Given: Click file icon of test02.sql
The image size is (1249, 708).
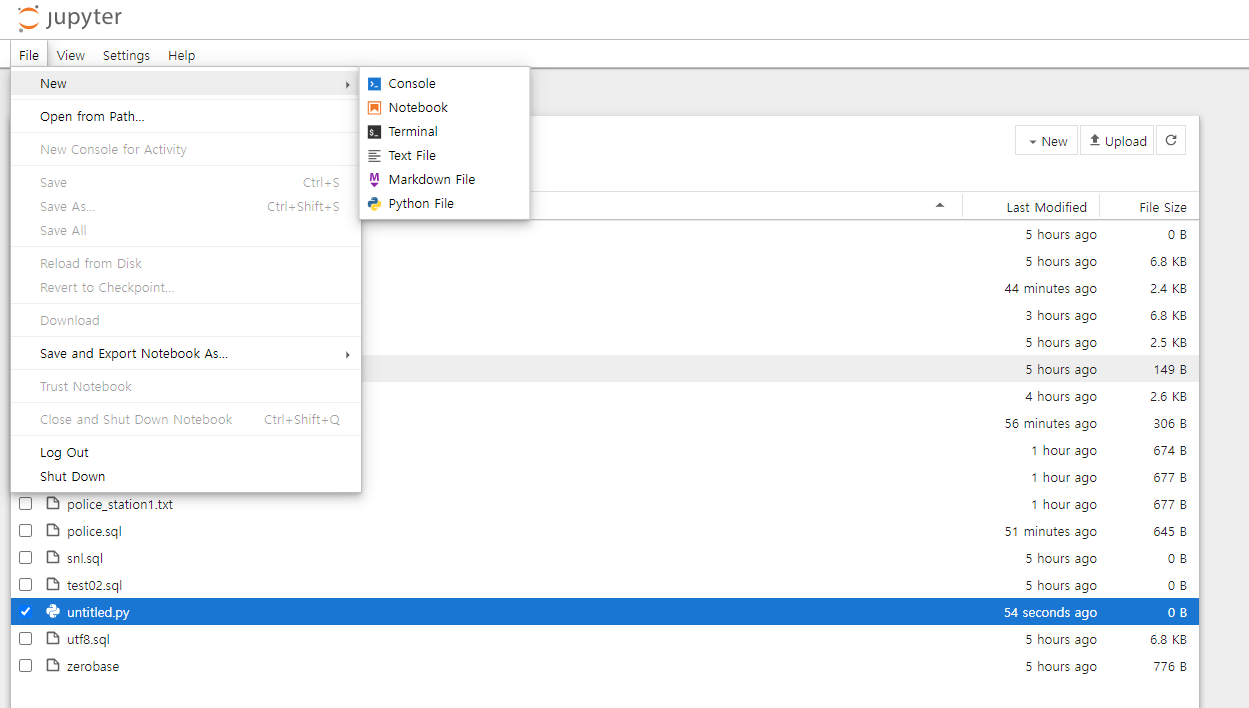Looking at the screenshot, I should click(53, 585).
